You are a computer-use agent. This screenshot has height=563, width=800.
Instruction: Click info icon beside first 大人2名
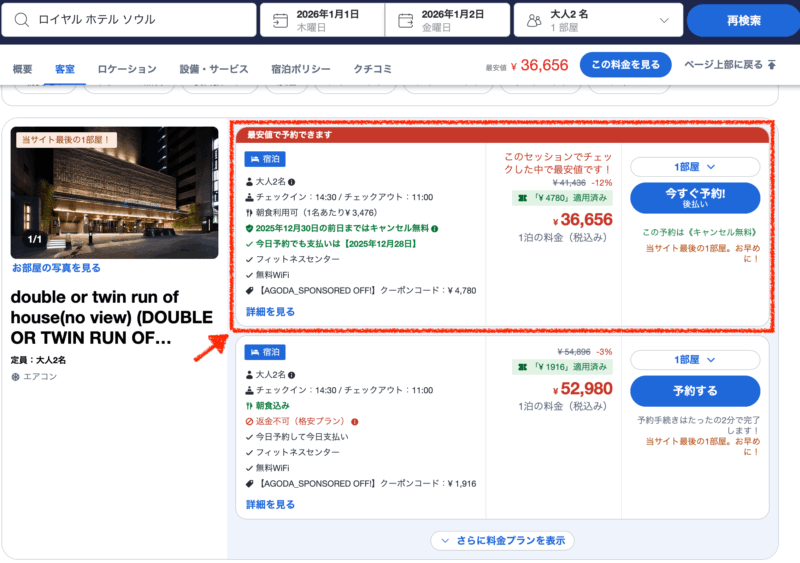pos(291,182)
